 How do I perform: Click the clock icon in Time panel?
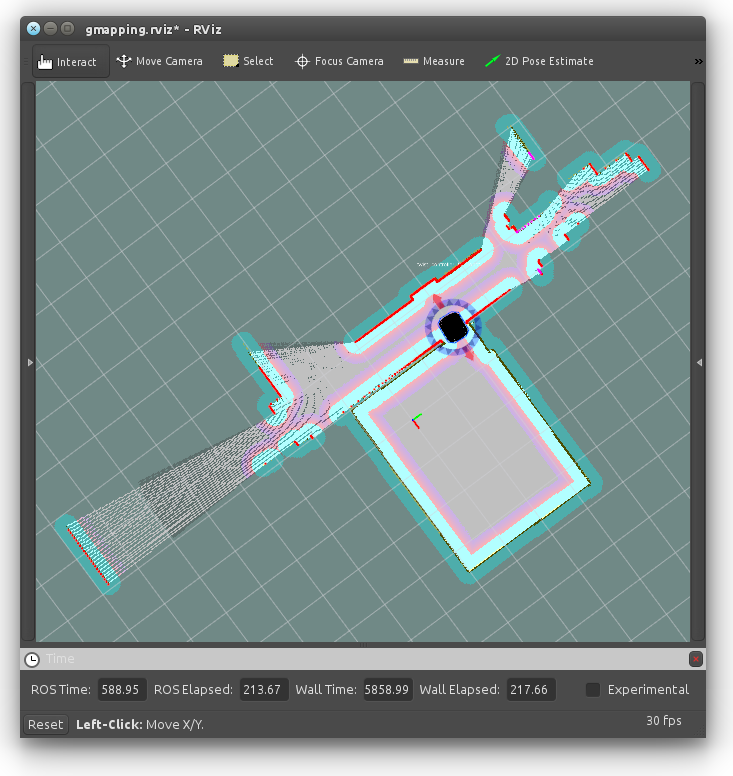click(32, 659)
